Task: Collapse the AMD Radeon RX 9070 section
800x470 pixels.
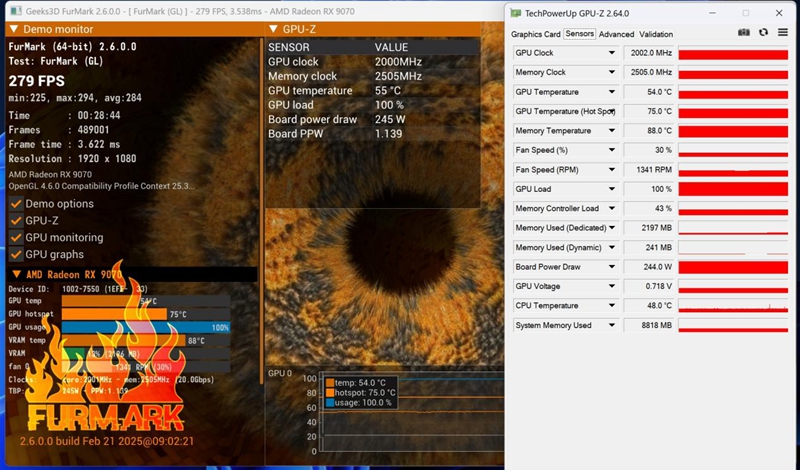Action: [16, 275]
